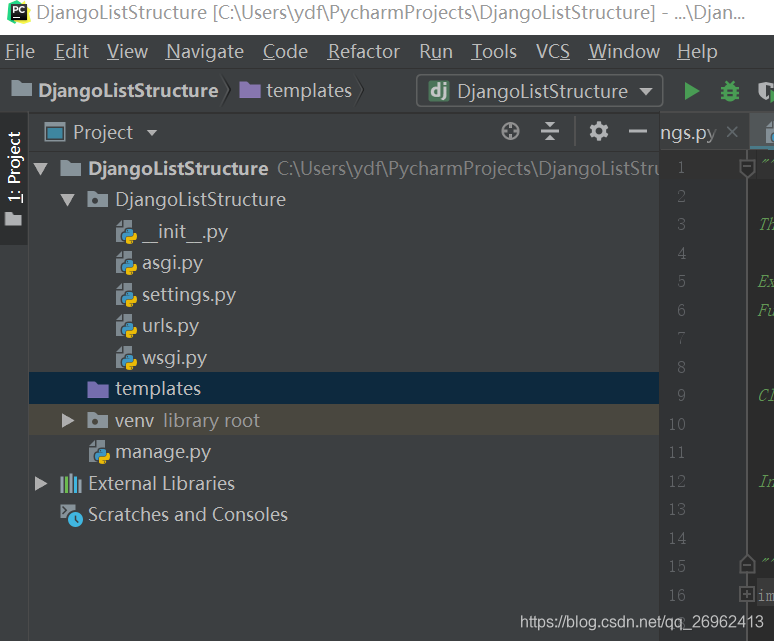774x641 pixels.
Task: Open the Refactor menu
Action: (364, 52)
